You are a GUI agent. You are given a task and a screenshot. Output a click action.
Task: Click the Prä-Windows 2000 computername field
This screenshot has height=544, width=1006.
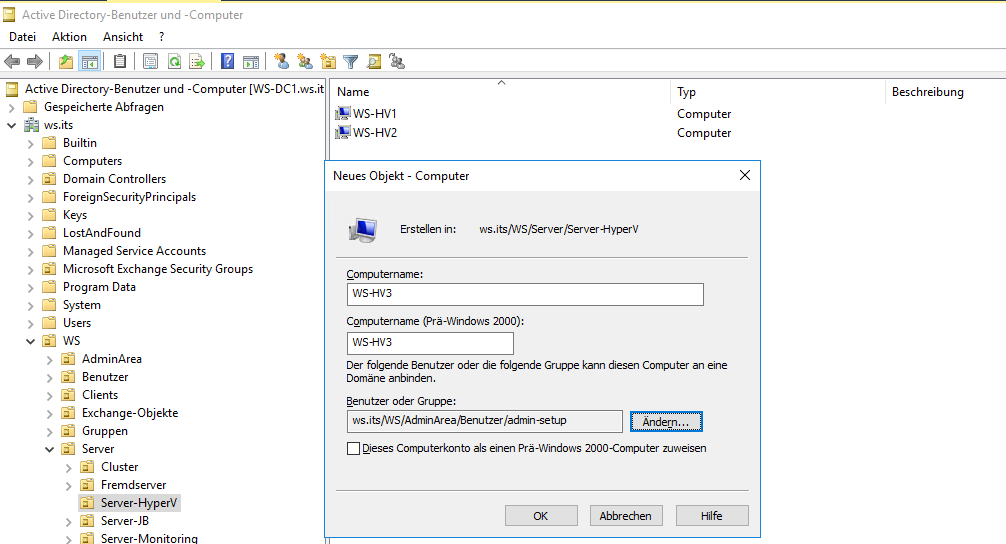click(430, 343)
